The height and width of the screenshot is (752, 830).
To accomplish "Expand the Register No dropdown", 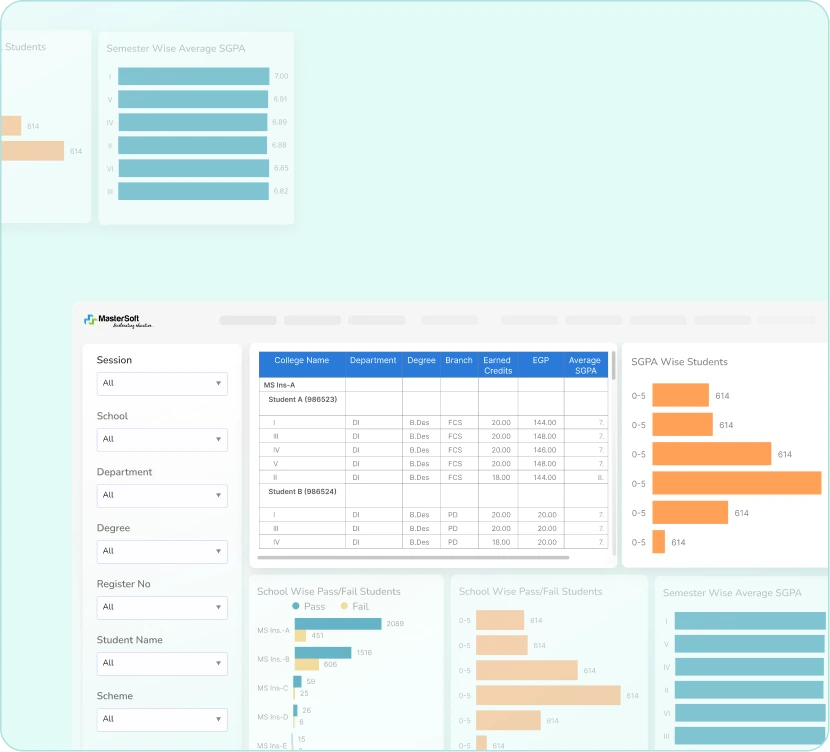I will tap(162, 607).
